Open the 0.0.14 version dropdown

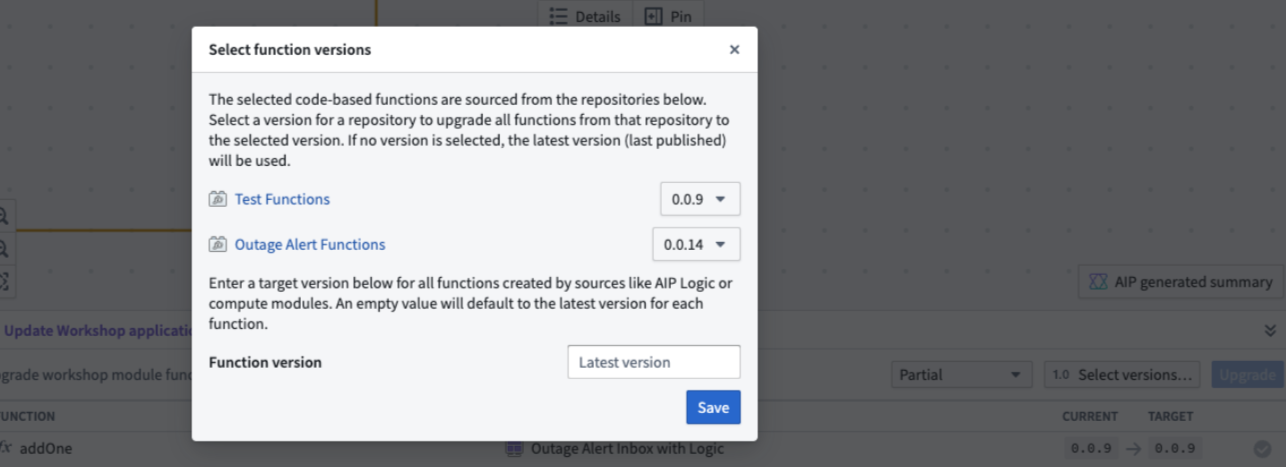click(696, 244)
